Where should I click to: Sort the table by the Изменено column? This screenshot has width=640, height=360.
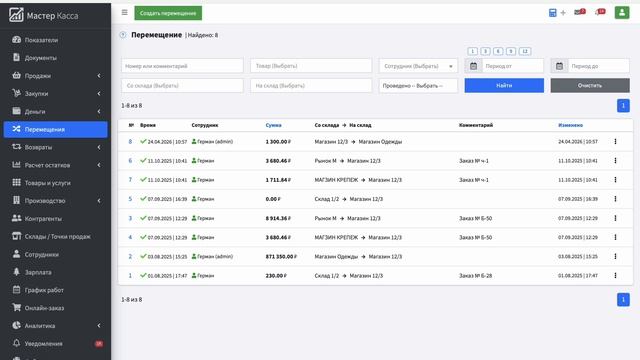pyautogui.click(x=570, y=125)
